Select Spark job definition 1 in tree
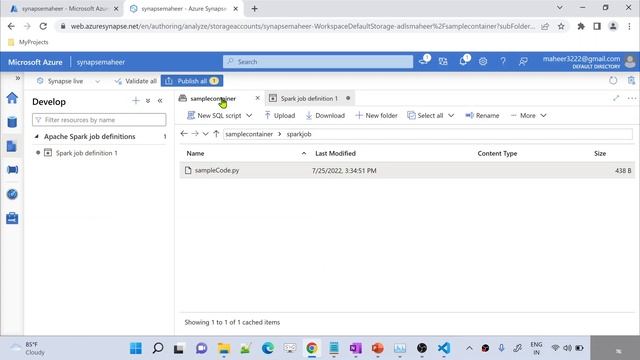The height and width of the screenshot is (360, 640). pos(87,153)
